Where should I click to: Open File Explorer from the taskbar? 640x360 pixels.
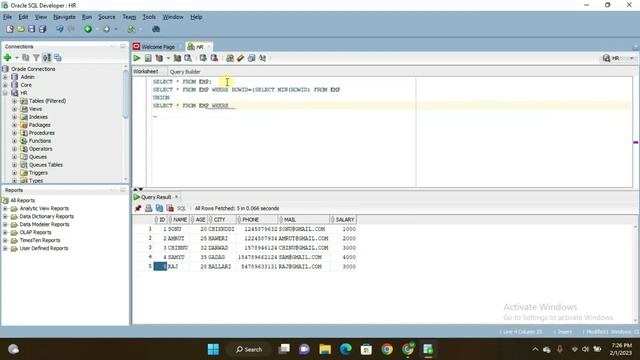[325, 349]
